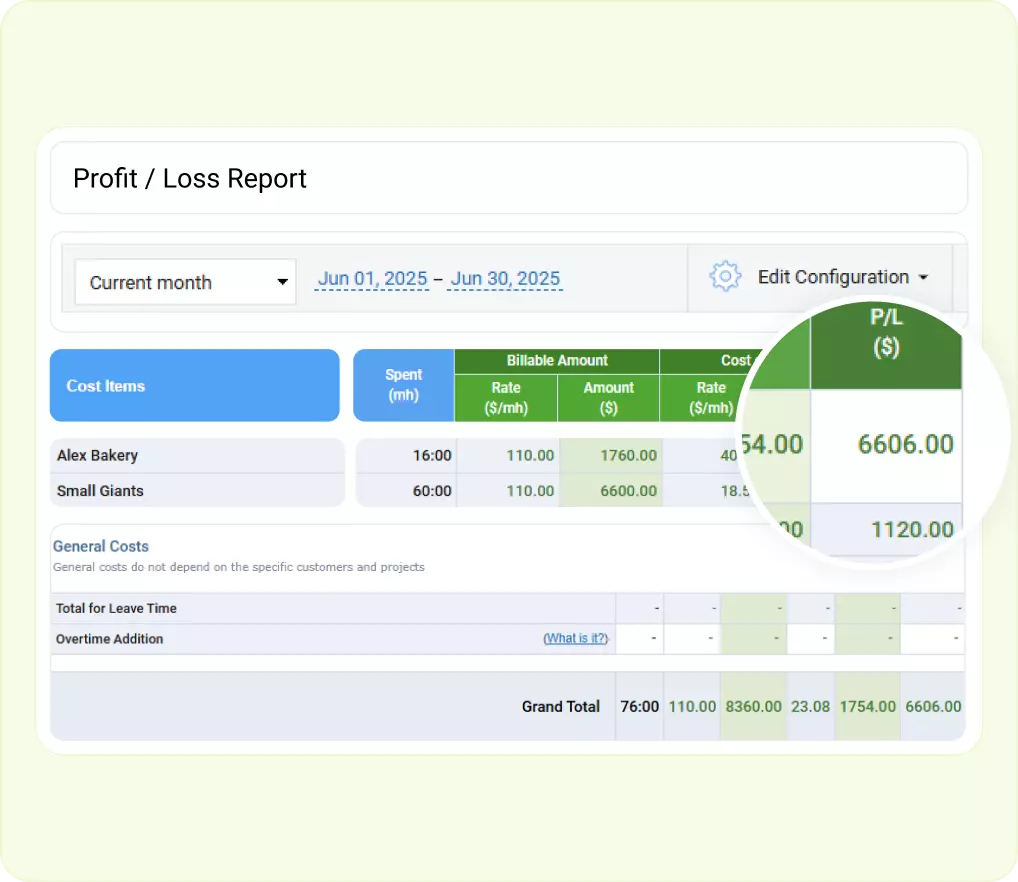Expand the Edit Configuration dropdown arrow
Viewport: 1018px width, 882px height.
click(925, 277)
